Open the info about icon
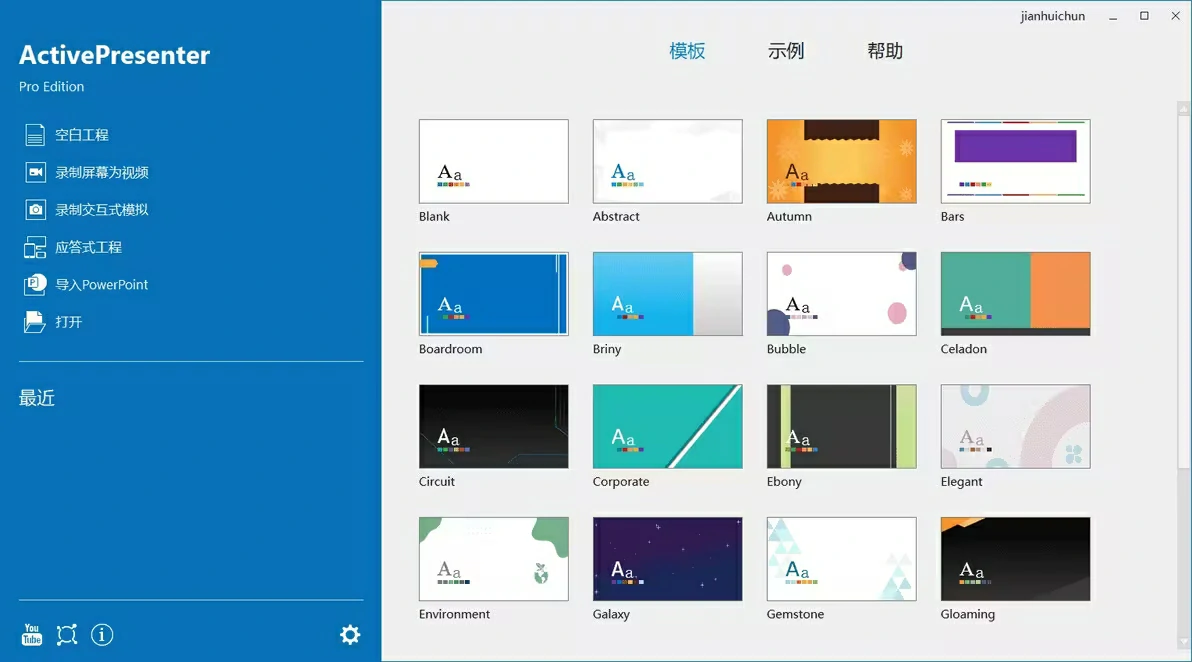Image resolution: width=1192 pixels, height=662 pixels. pos(102,635)
